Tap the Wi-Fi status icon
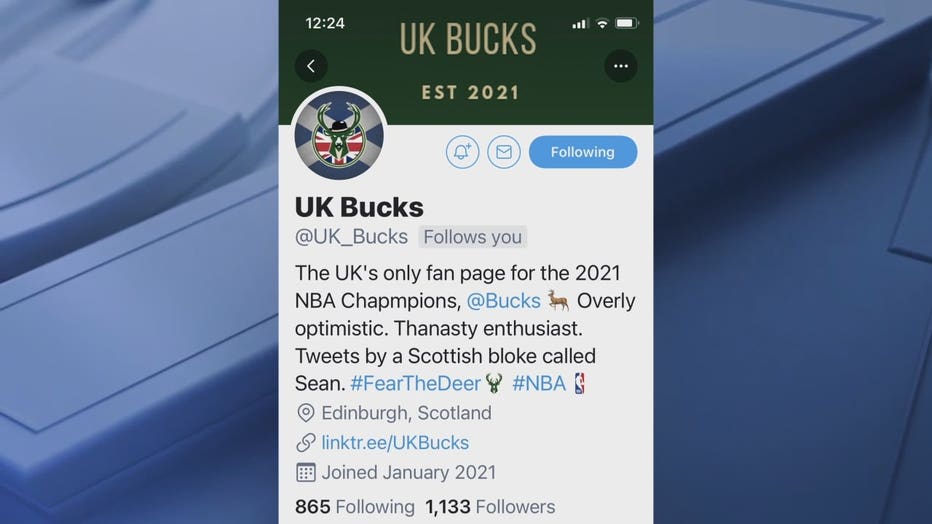 602,23
